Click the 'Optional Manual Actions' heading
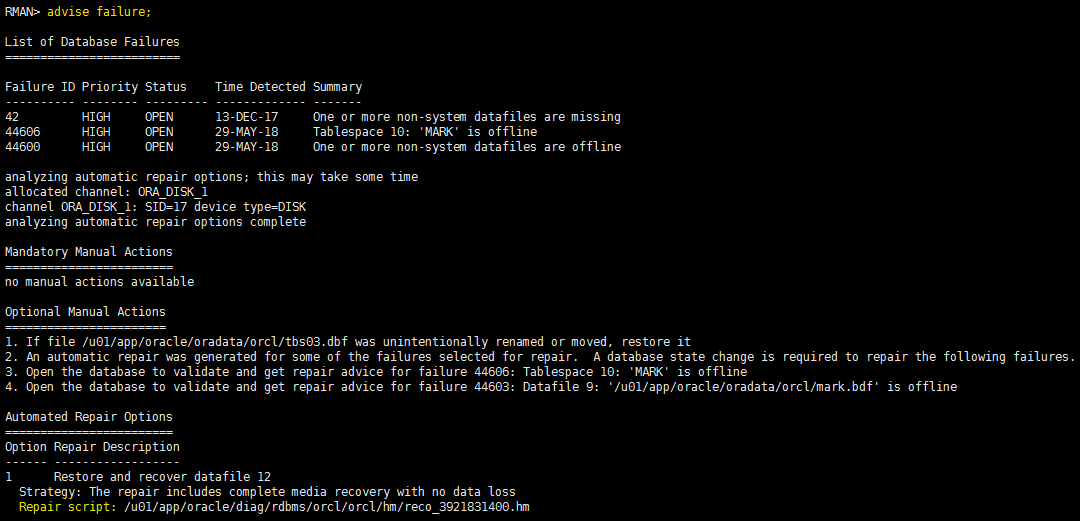The height and width of the screenshot is (521, 1080). [x=85, y=312]
